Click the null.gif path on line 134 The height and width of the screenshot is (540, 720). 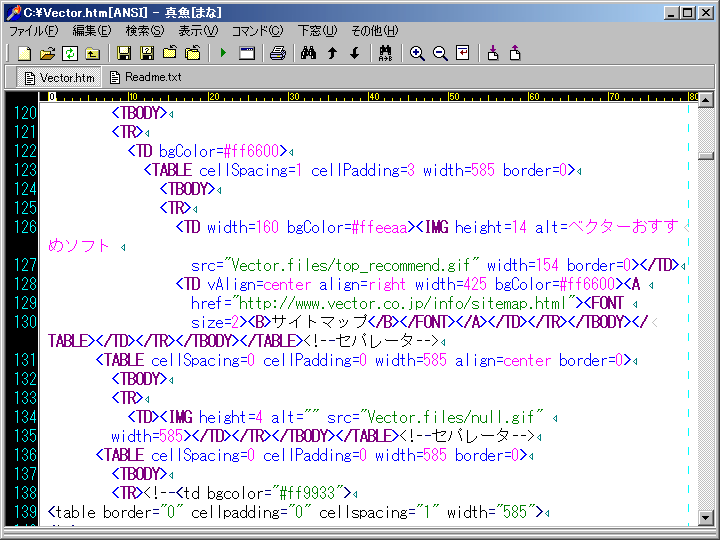coord(451,417)
